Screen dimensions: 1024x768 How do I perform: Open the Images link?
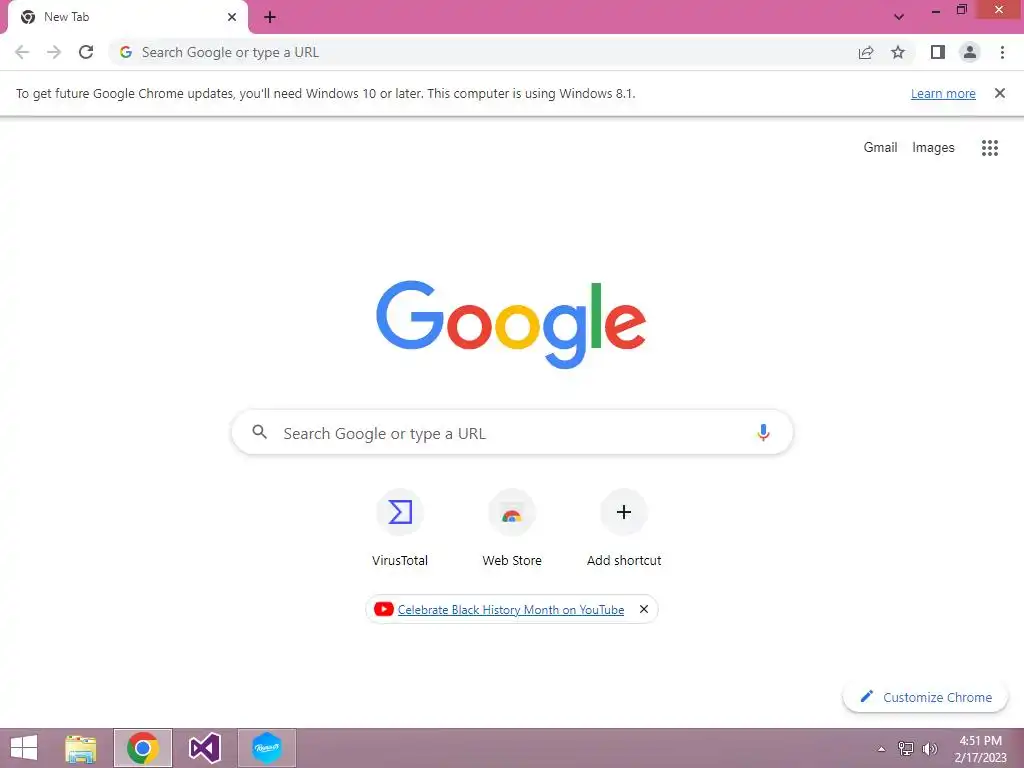(x=933, y=148)
